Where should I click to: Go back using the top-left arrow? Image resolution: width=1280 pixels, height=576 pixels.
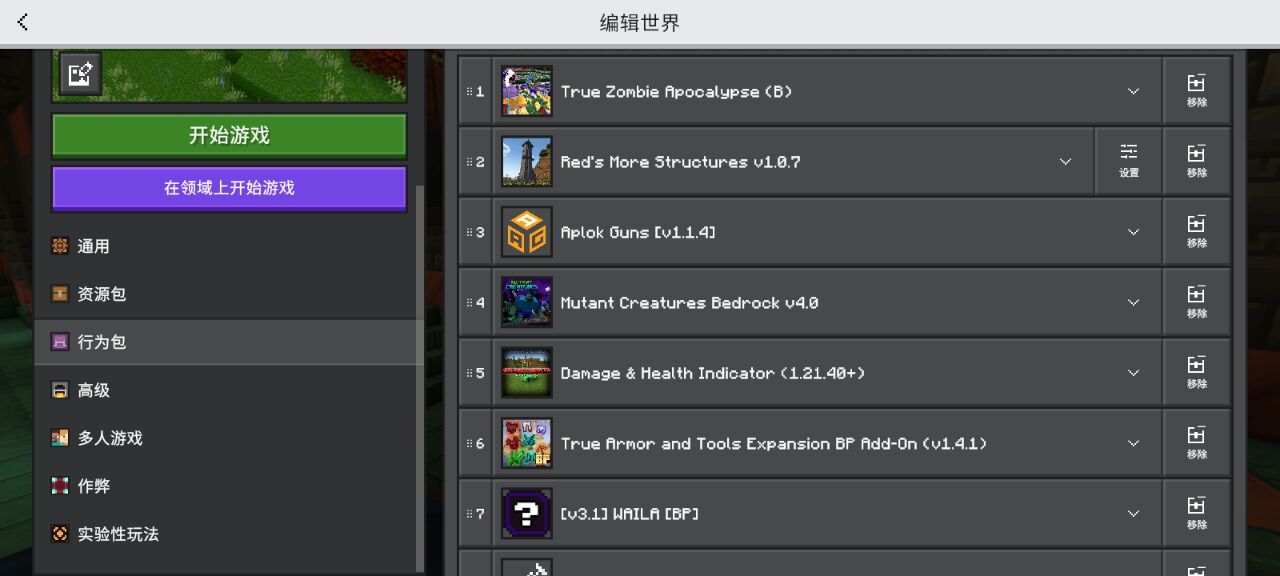coord(23,22)
